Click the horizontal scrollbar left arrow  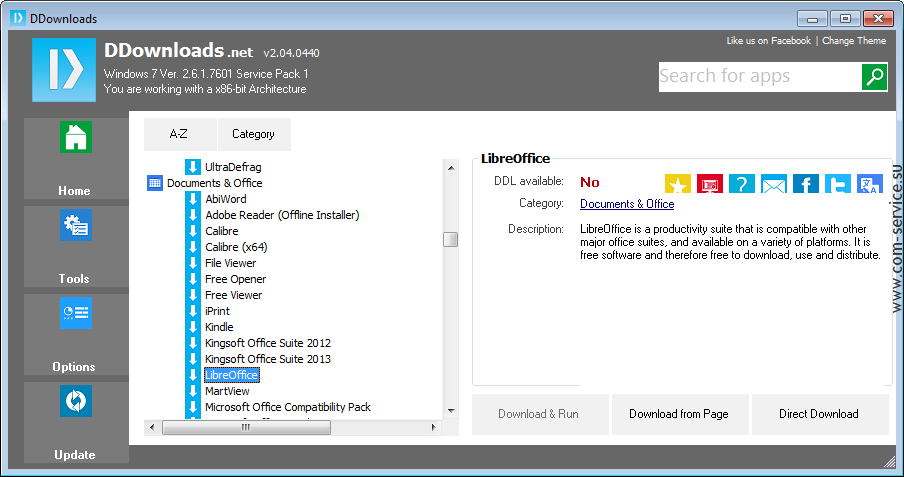click(152, 427)
